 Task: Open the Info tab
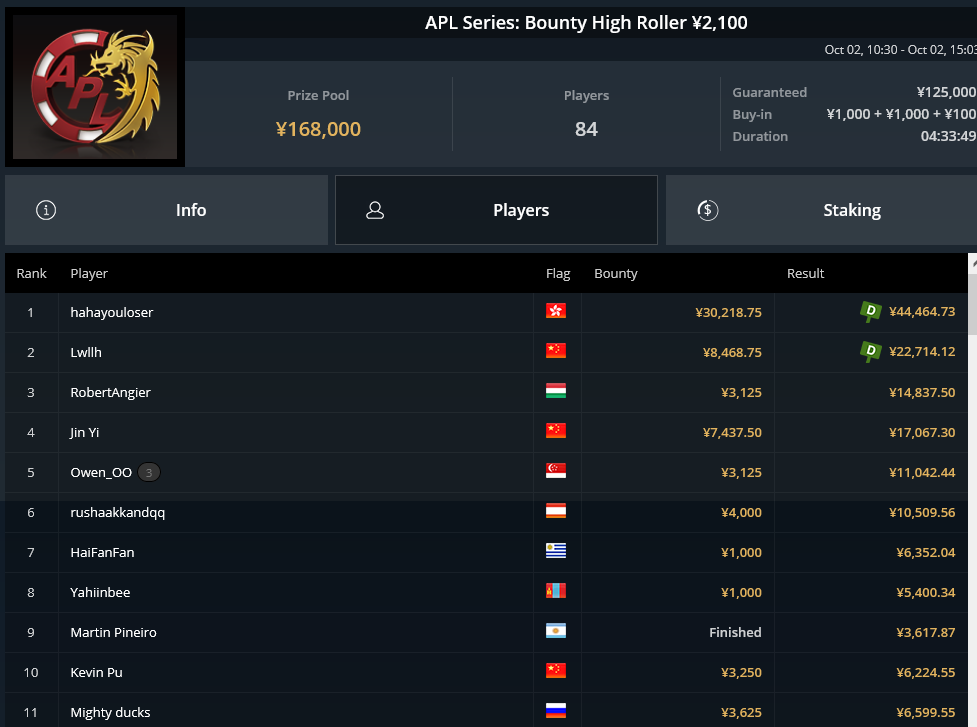(x=166, y=210)
